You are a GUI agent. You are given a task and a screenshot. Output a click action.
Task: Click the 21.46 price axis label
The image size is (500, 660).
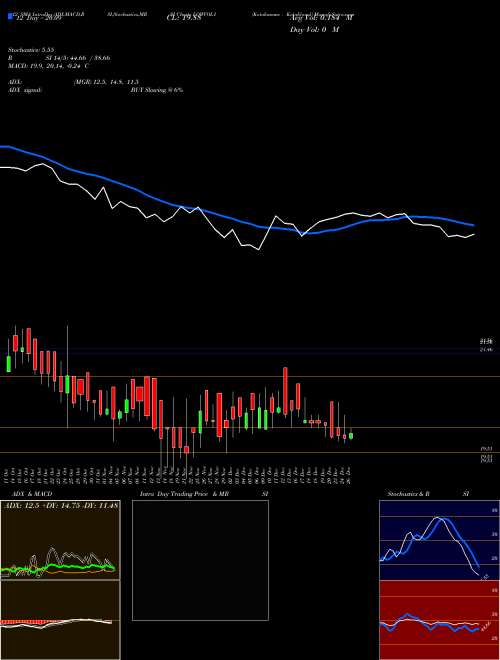(x=486, y=350)
